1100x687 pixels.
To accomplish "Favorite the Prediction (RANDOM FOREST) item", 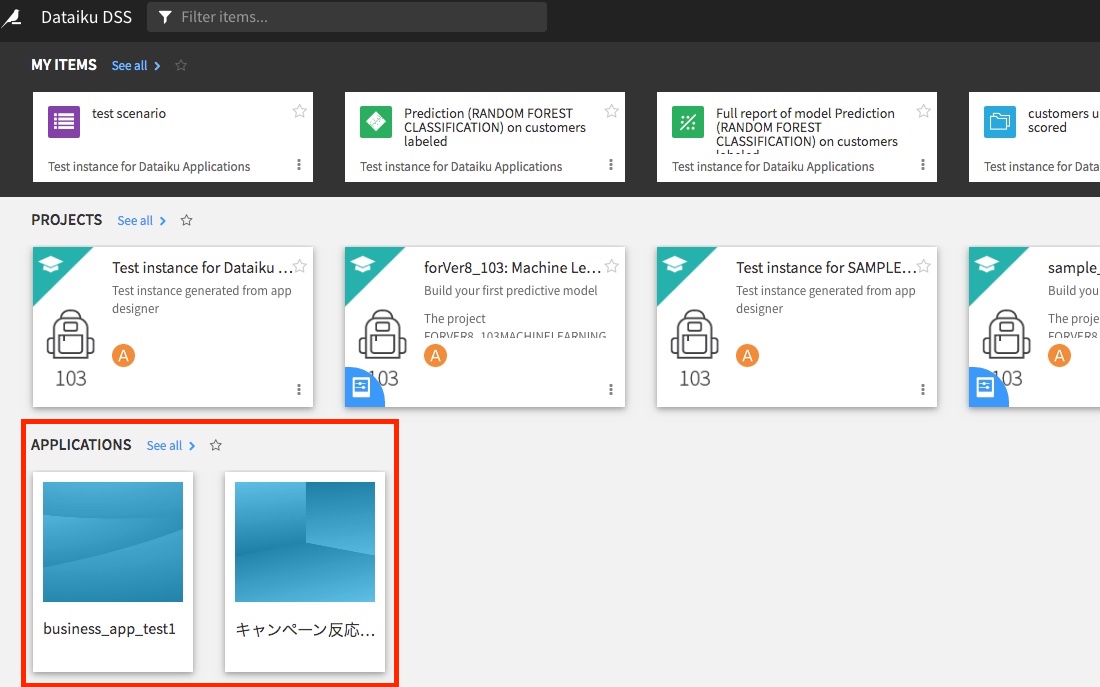I will click(612, 111).
